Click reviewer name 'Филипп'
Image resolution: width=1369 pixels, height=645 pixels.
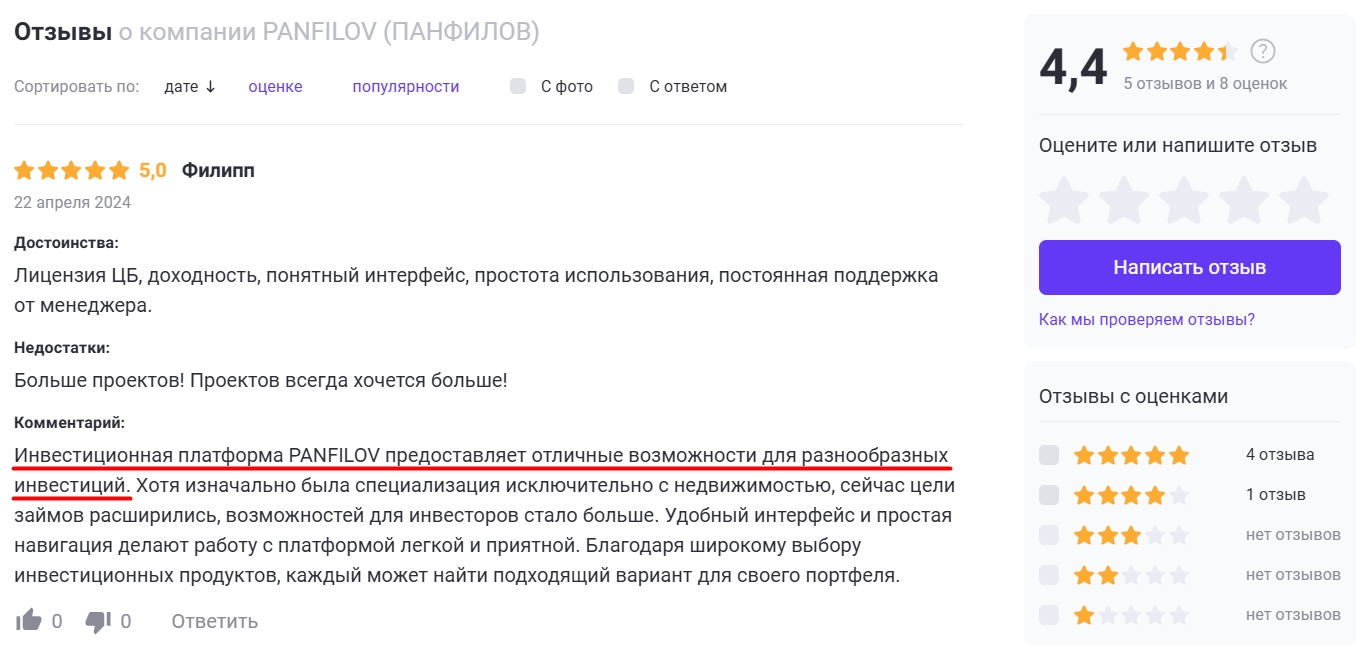218,170
